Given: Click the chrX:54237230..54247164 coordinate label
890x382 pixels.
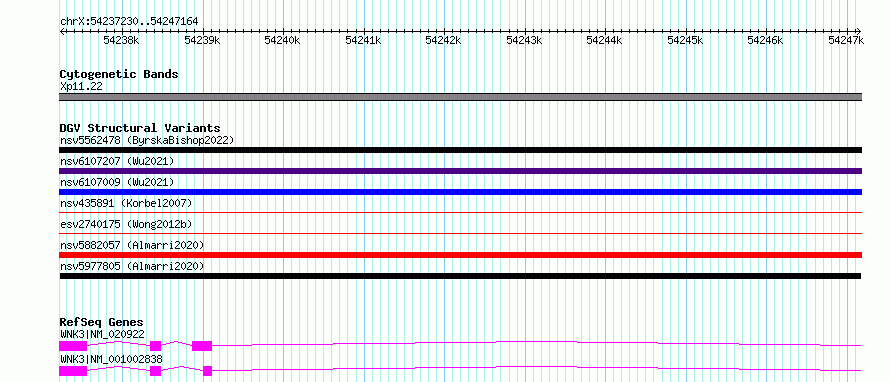Looking at the screenshot, I should [x=129, y=21].
